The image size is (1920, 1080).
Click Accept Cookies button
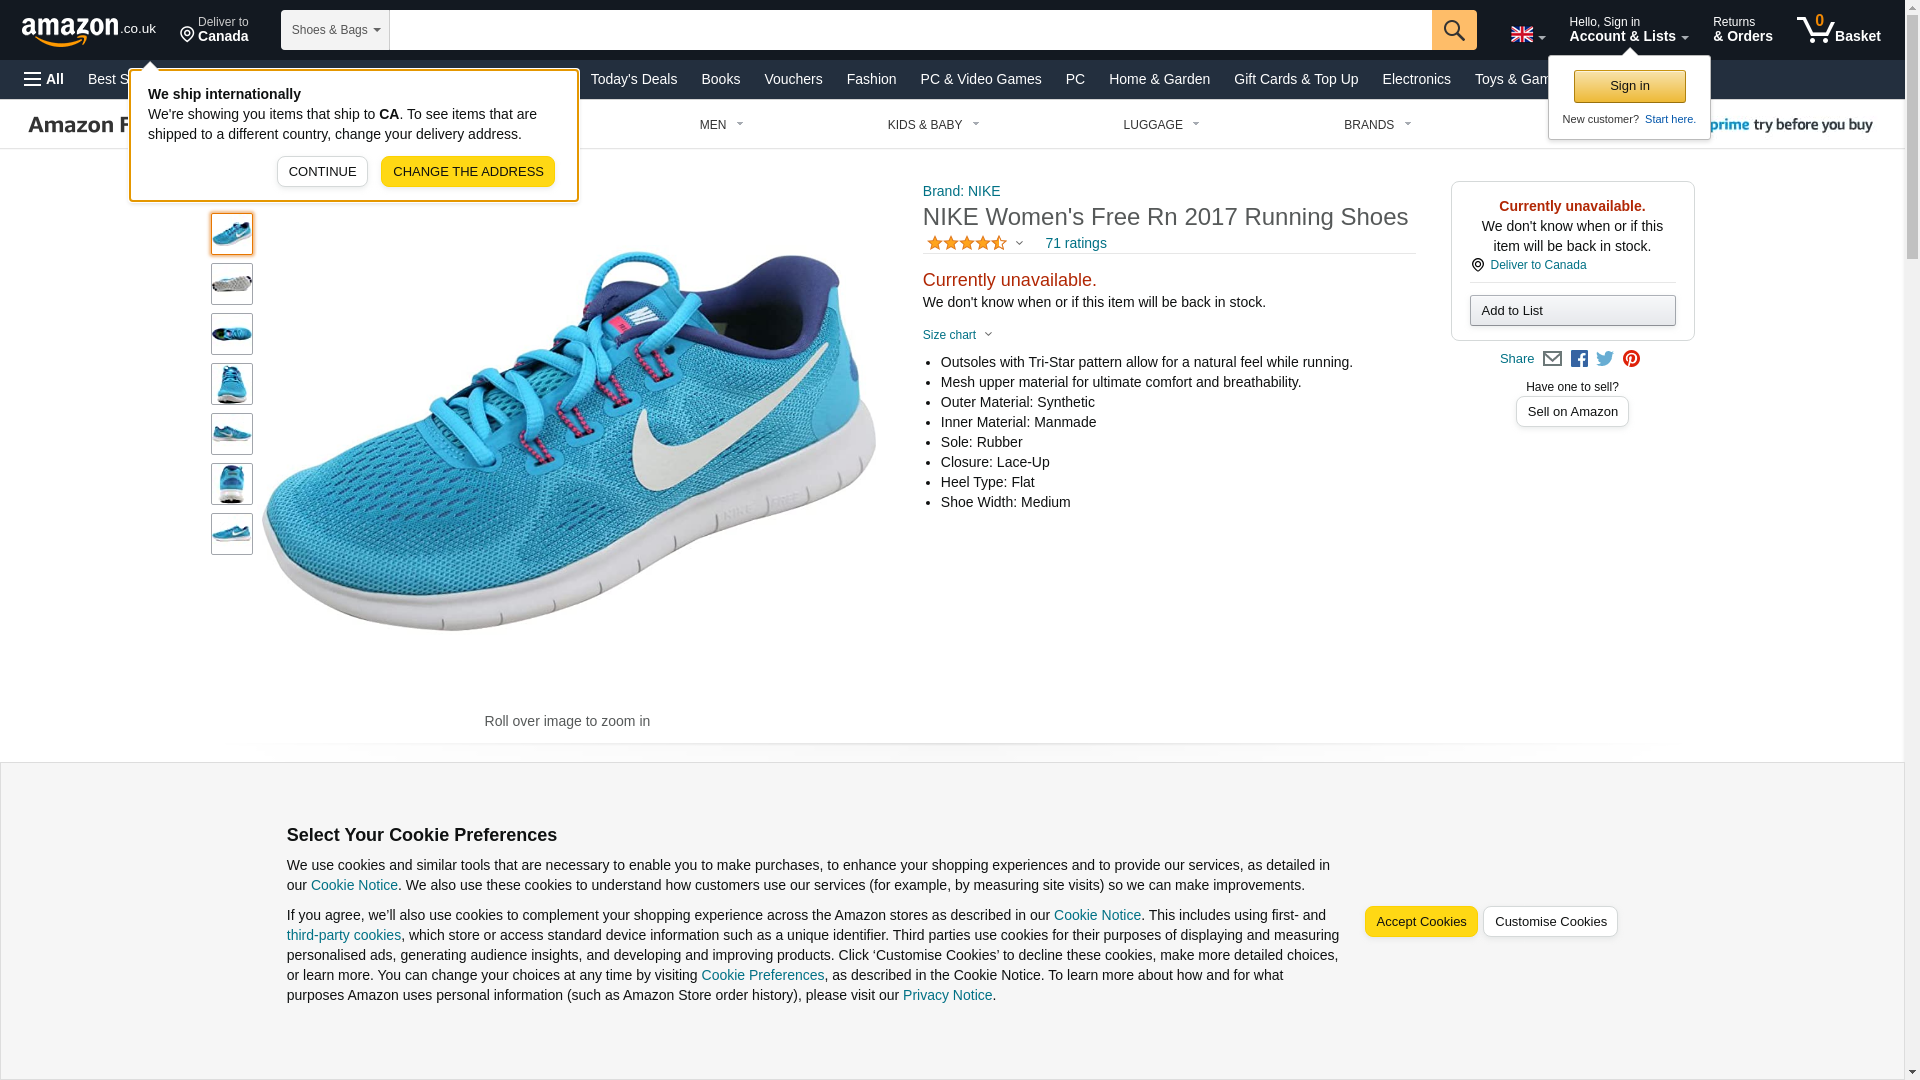pyautogui.click(x=1420, y=922)
